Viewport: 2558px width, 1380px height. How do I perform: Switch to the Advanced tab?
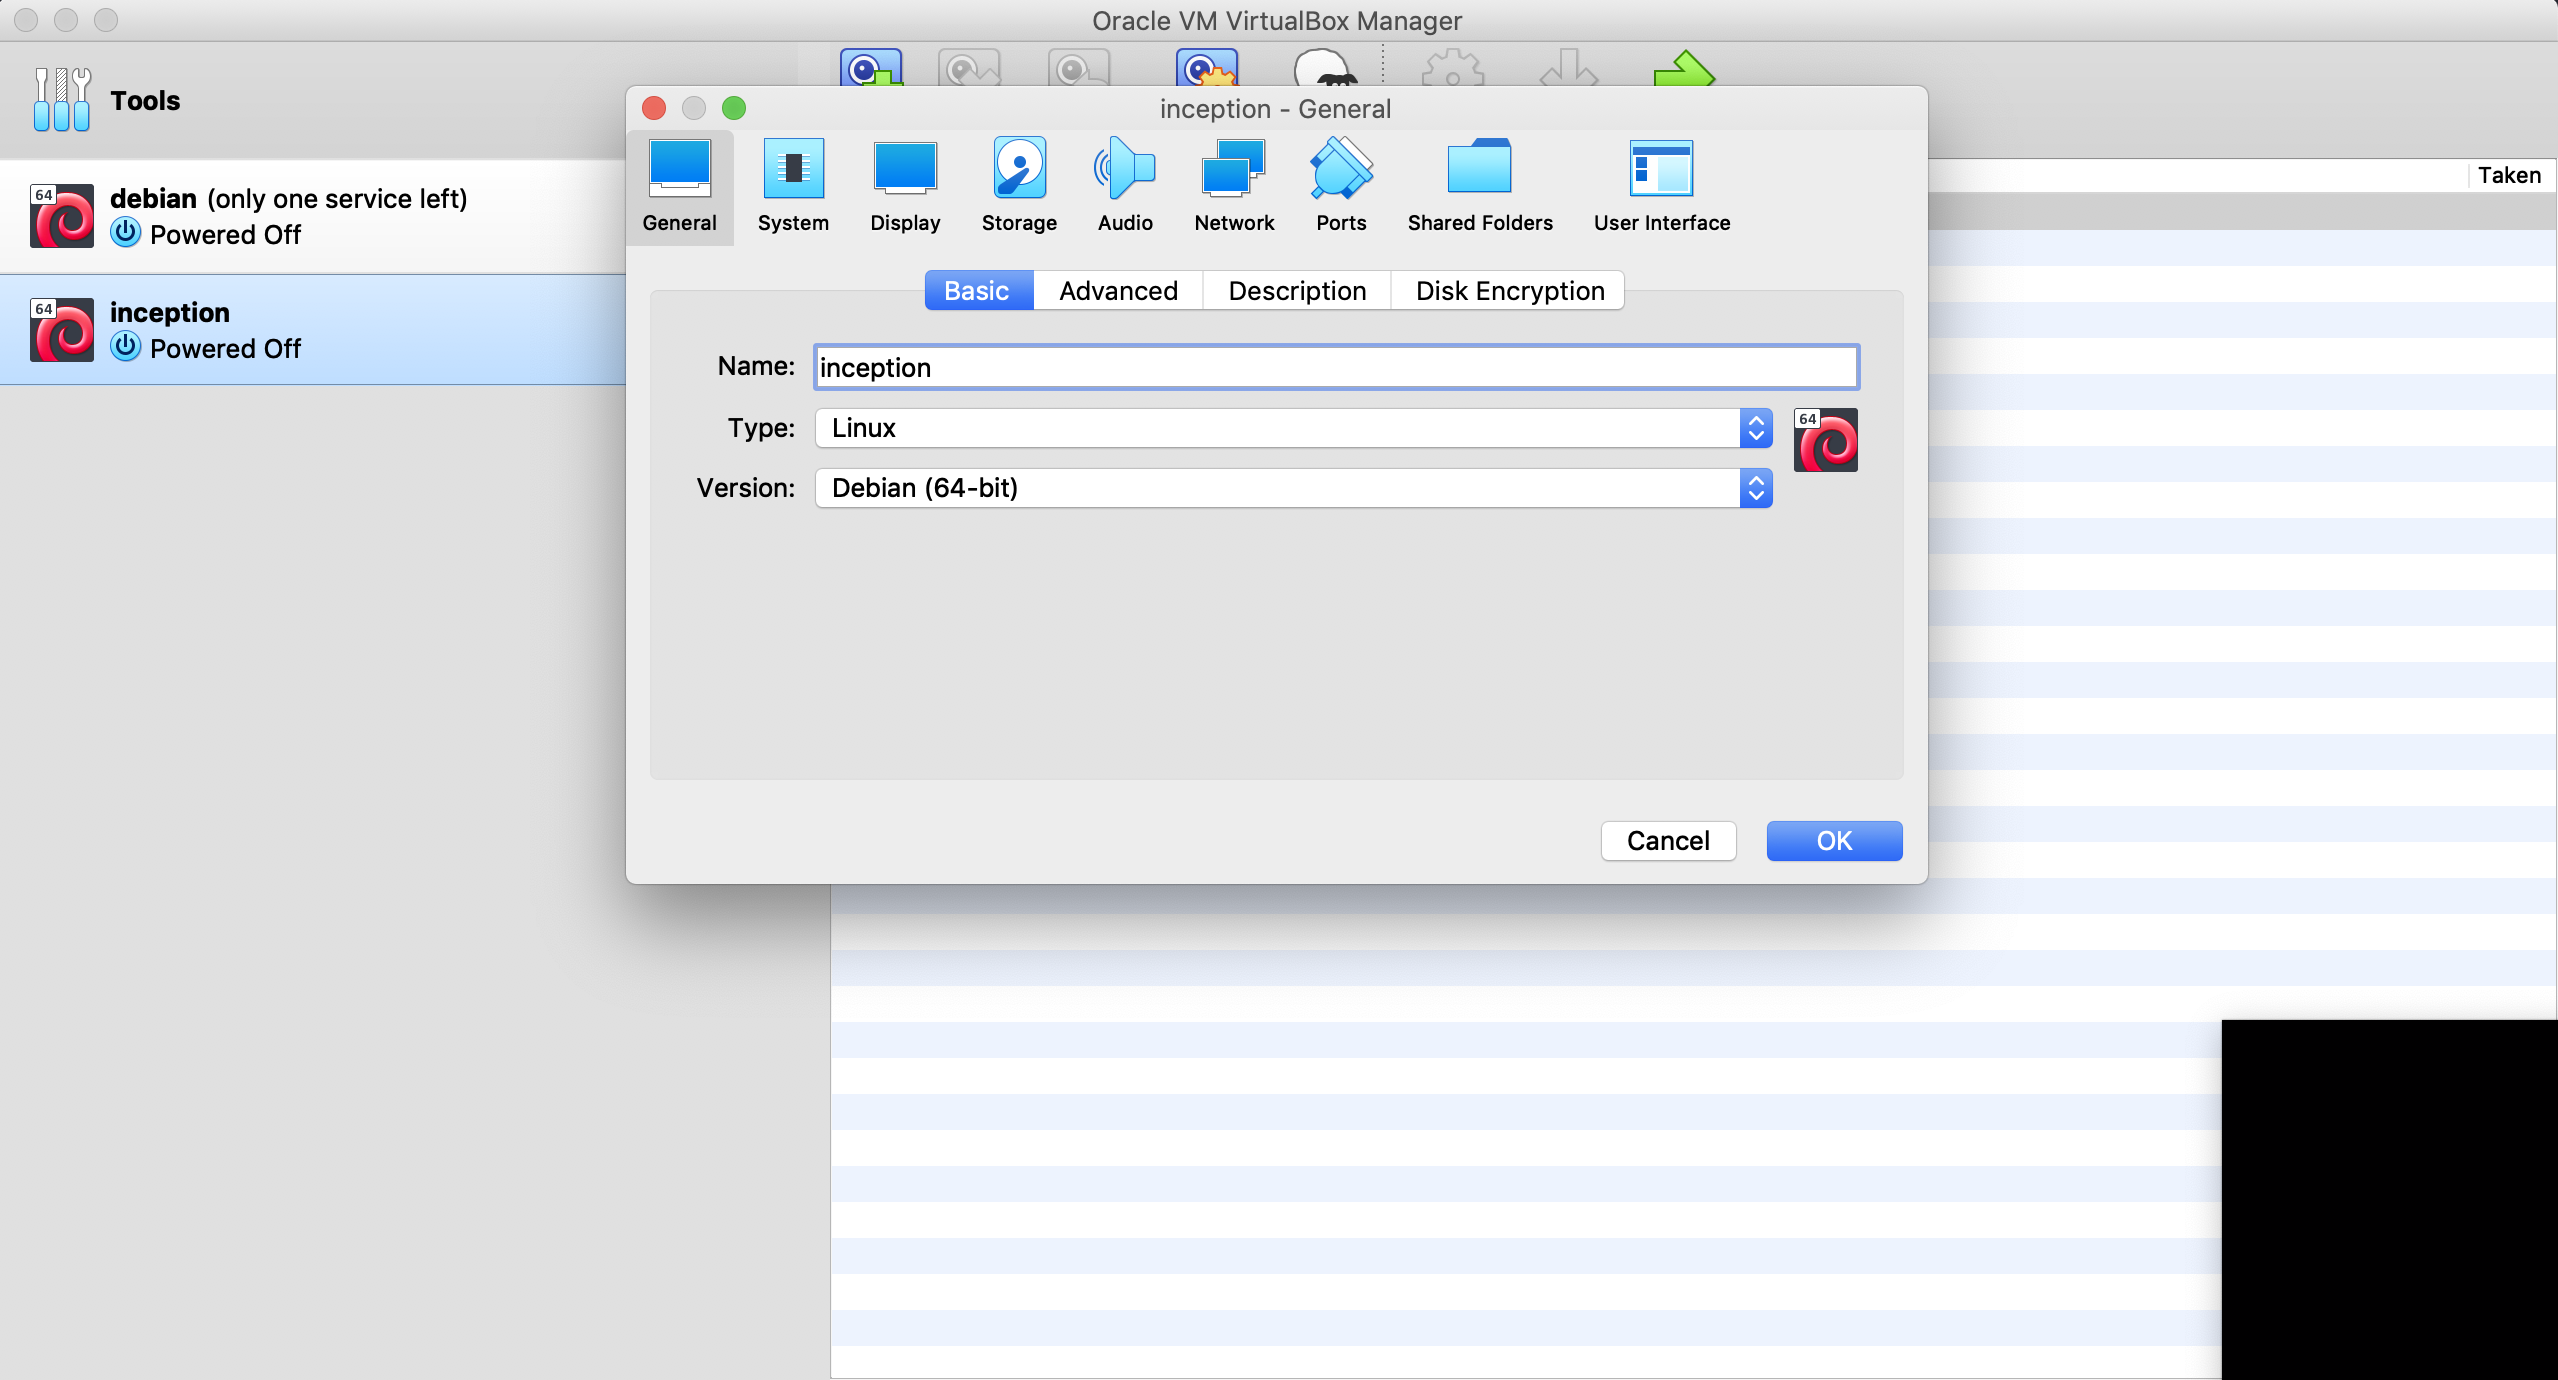pyautogui.click(x=1118, y=291)
